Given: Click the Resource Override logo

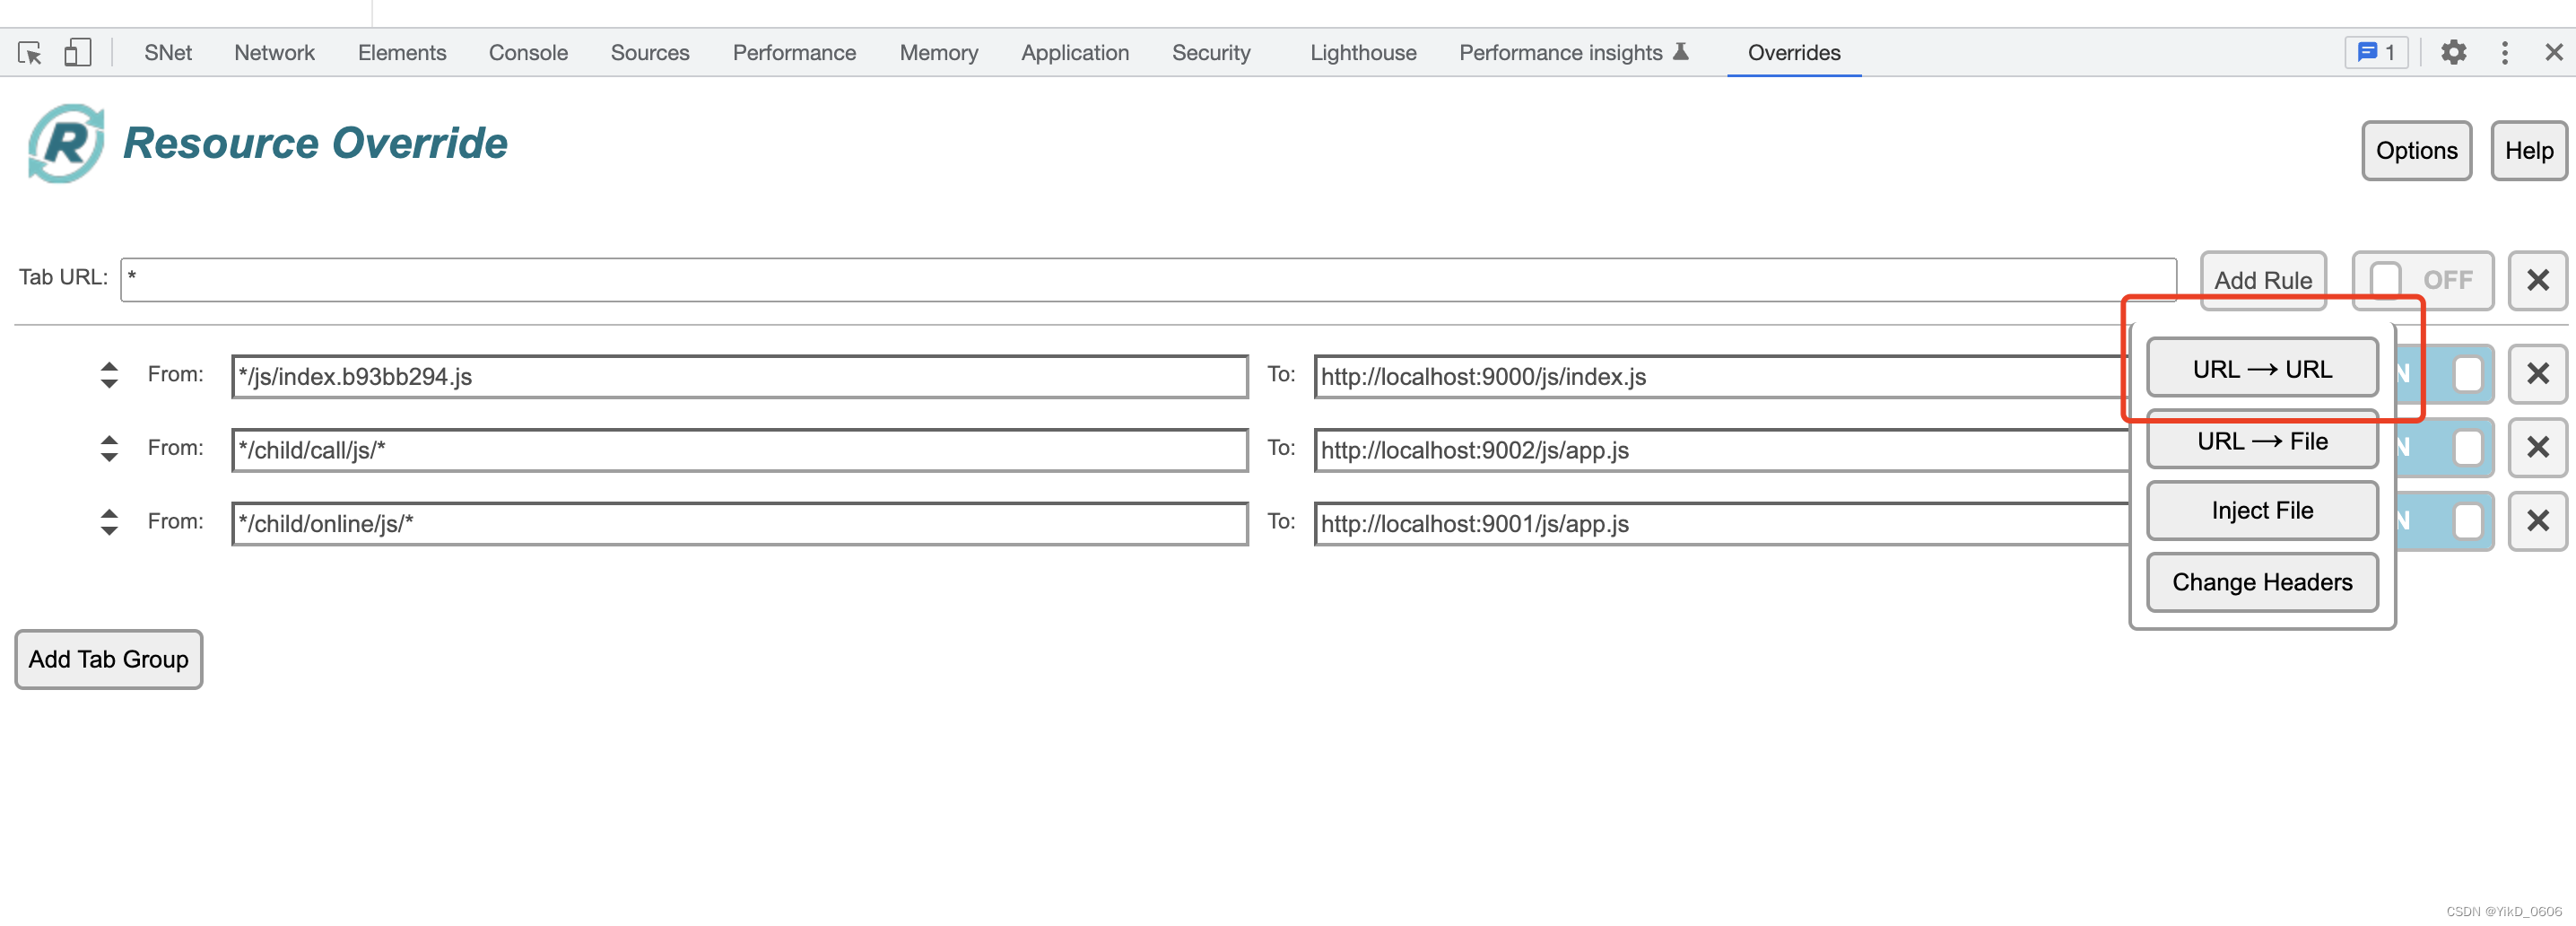Looking at the screenshot, I should (66, 144).
